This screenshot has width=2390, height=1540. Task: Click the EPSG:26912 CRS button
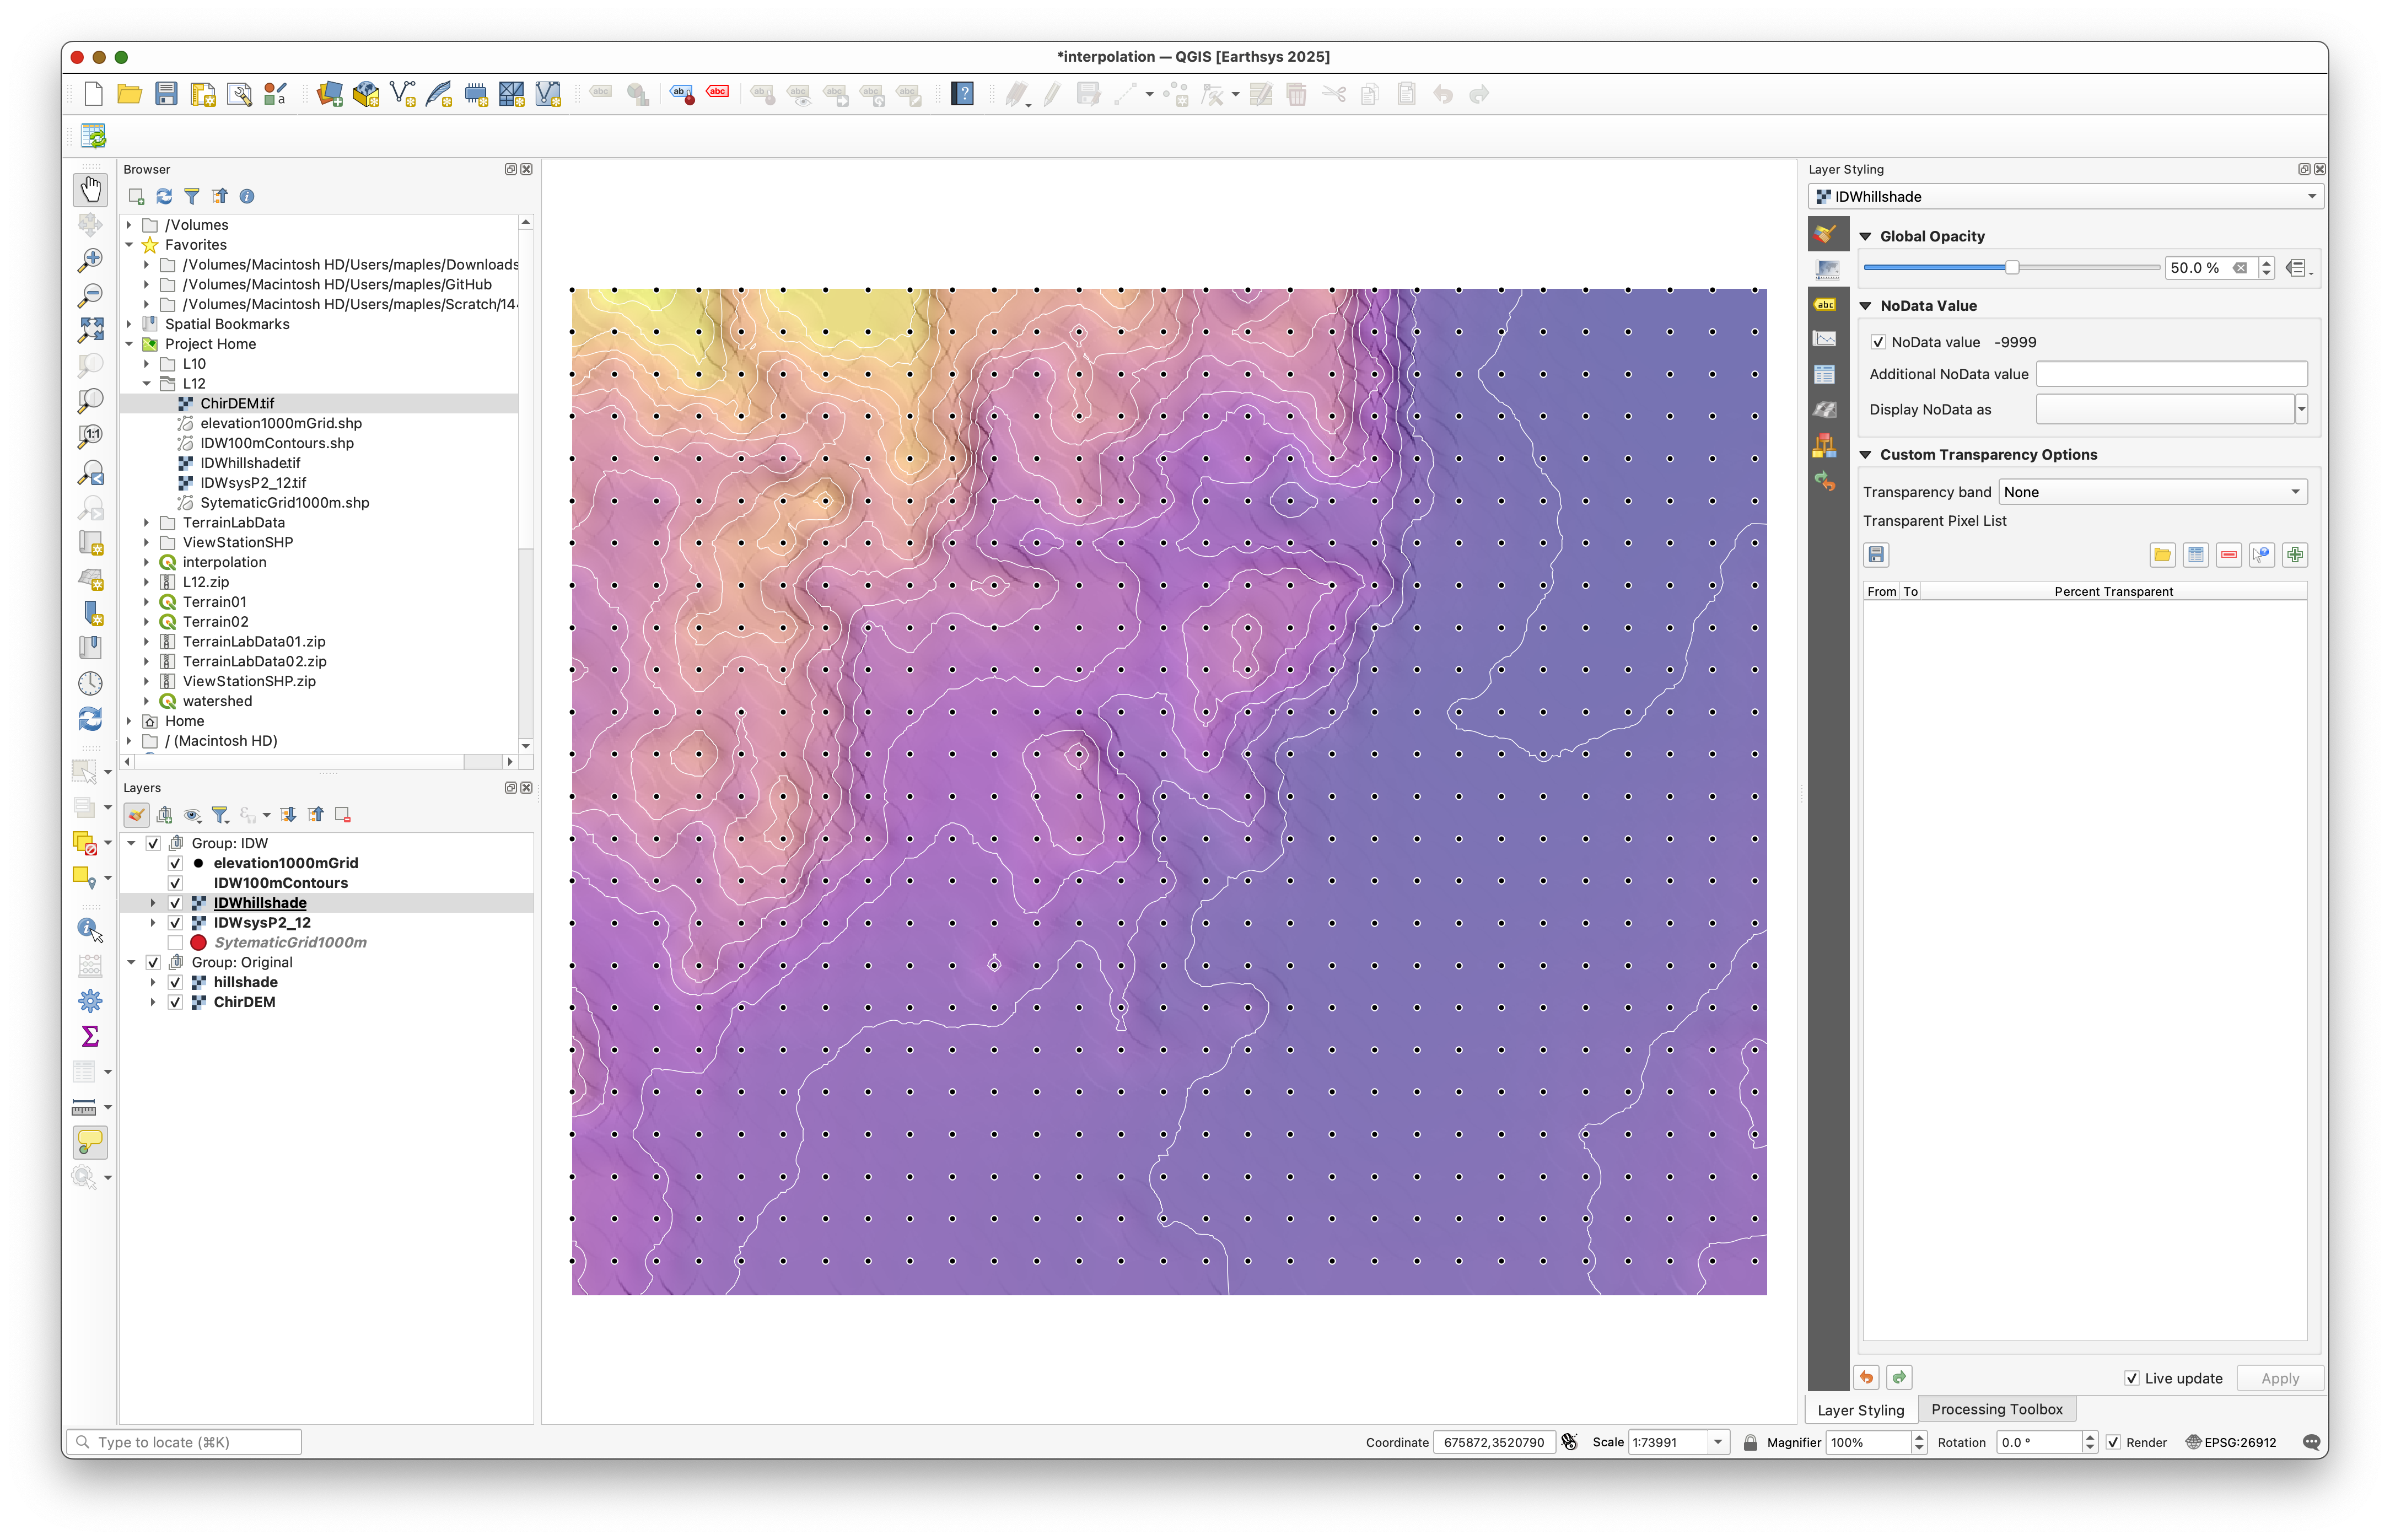pyautogui.click(x=2231, y=1442)
